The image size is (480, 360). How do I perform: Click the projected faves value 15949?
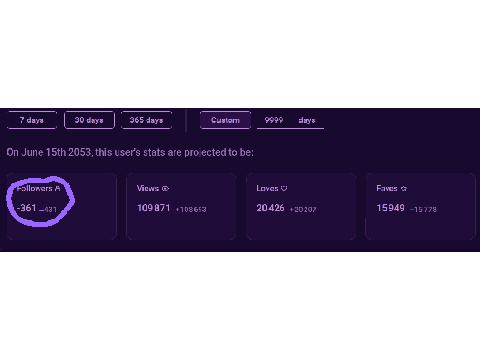390,208
